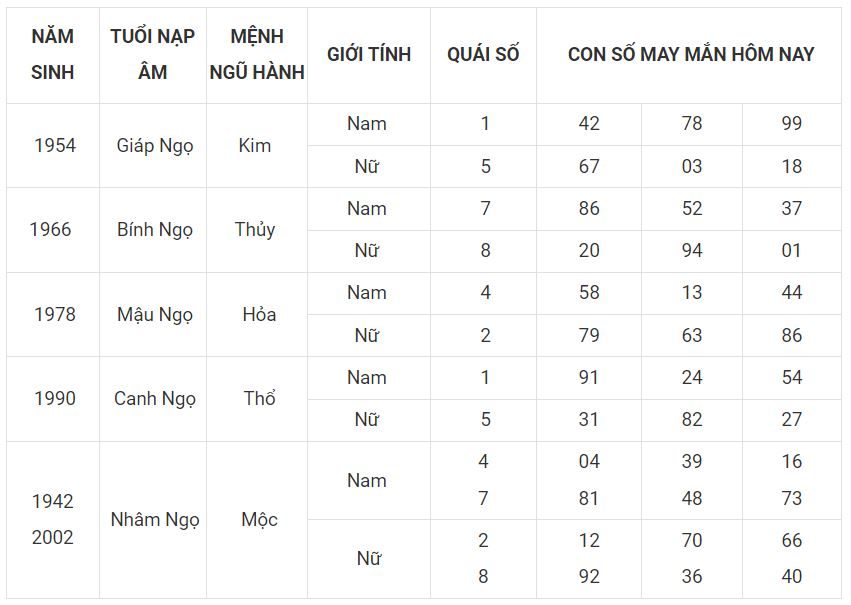Click the "NĂM SINH" column header
Image resolution: width=851 pixels, height=605 pixels.
click(52, 54)
